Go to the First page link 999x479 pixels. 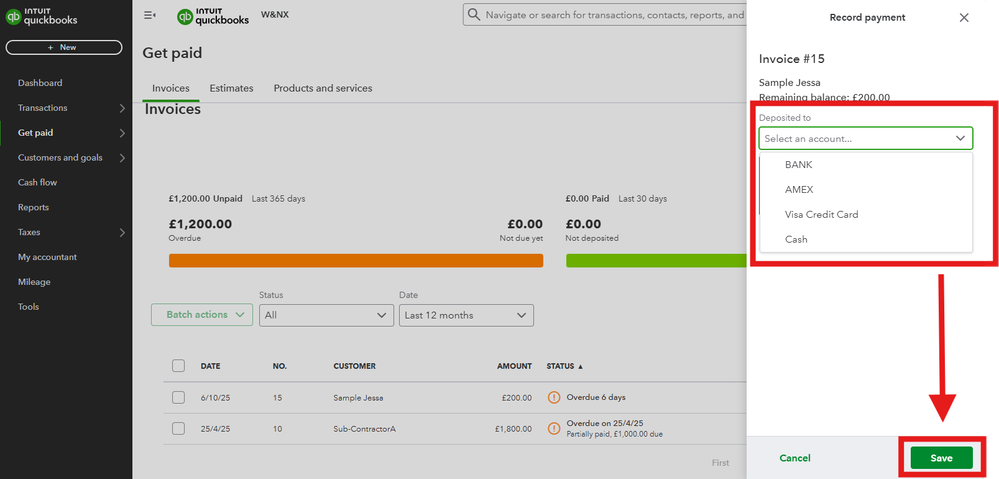pyautogui.click(x=721, y=463)
